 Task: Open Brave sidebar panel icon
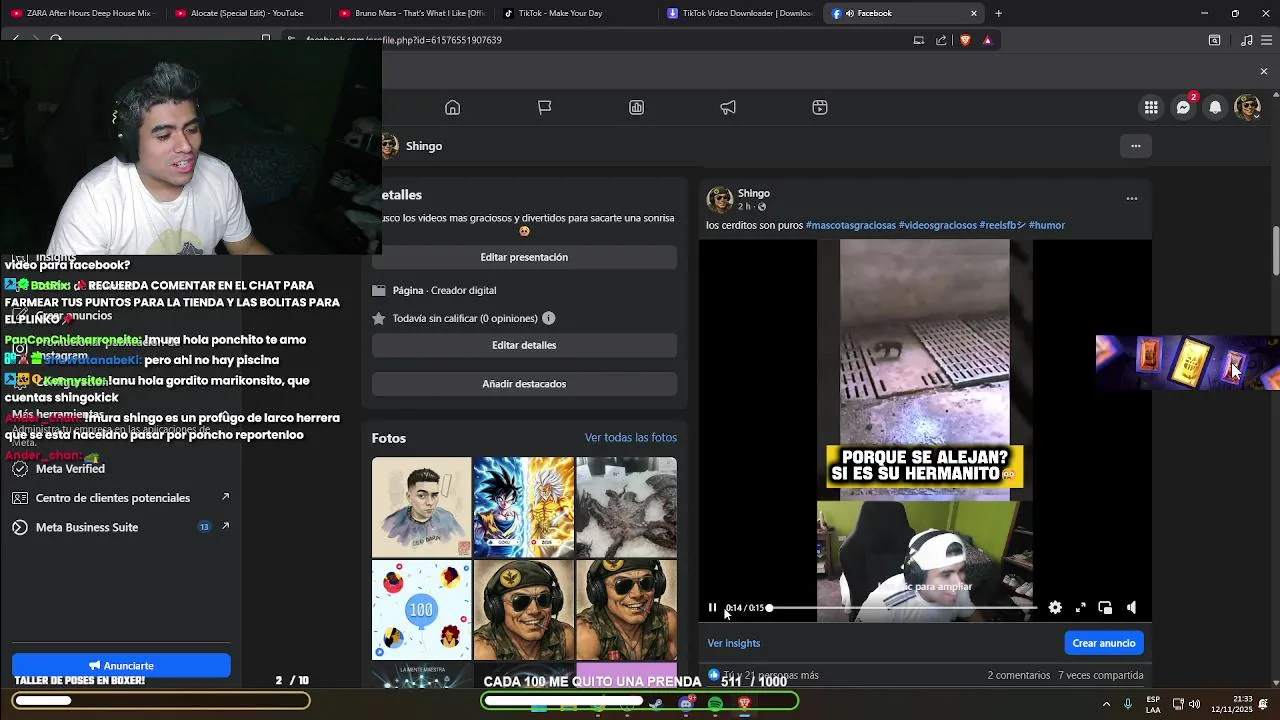[1214, 40]
